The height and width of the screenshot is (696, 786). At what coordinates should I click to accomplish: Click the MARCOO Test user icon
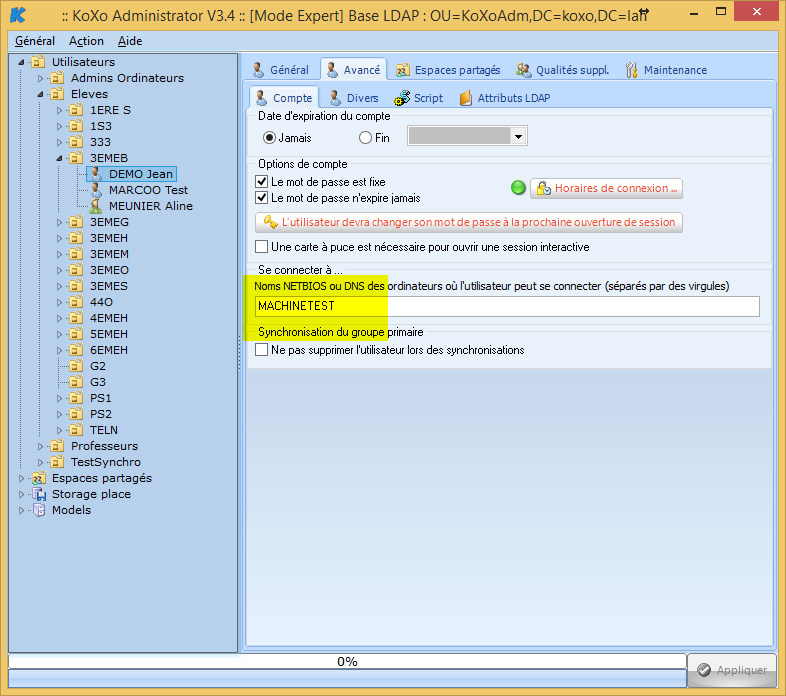tap(95, 190)
